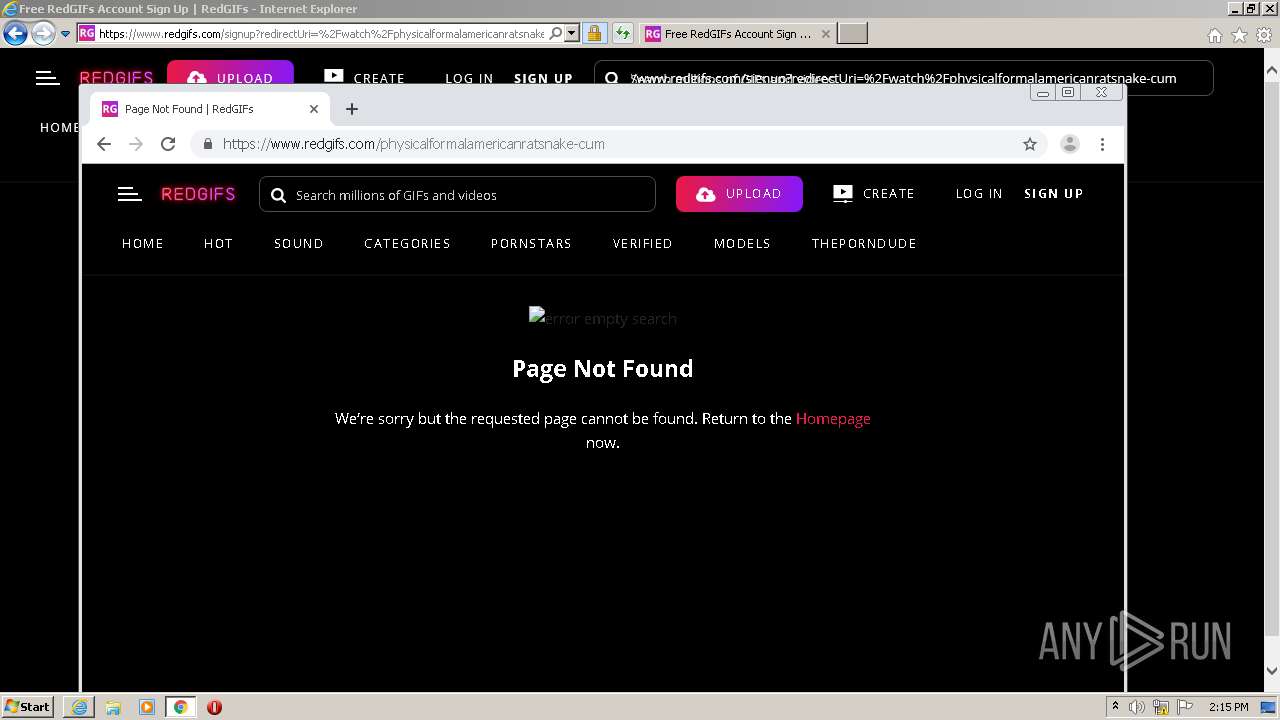Screen dimensions: 1280x720
Task: Open the SOUND nav item
Action: pos(299,243)
